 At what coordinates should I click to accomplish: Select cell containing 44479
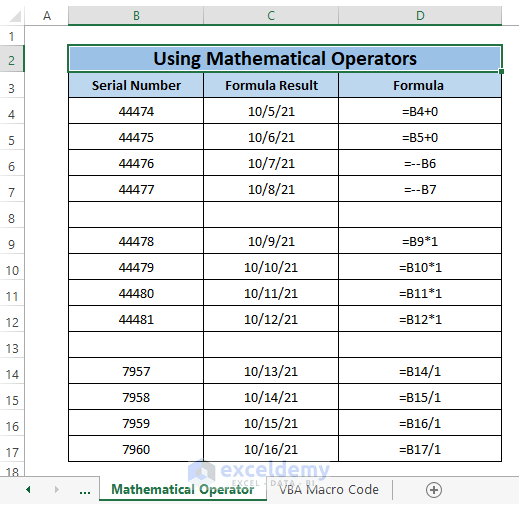click(x=136, y=267)
